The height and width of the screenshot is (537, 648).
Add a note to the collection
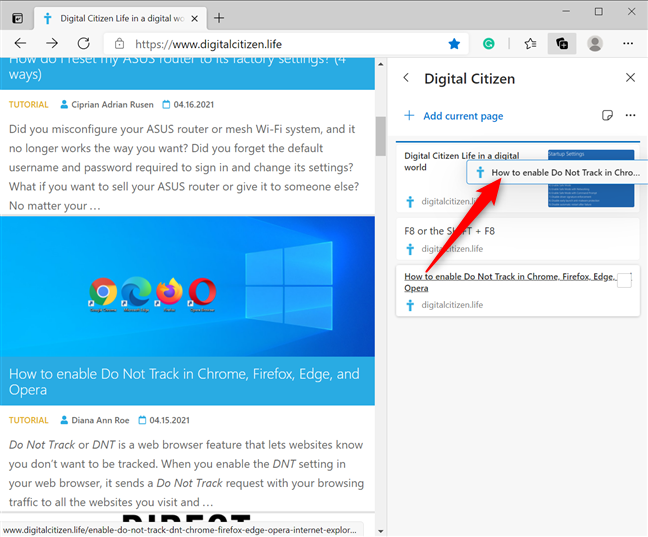(607, 115)
